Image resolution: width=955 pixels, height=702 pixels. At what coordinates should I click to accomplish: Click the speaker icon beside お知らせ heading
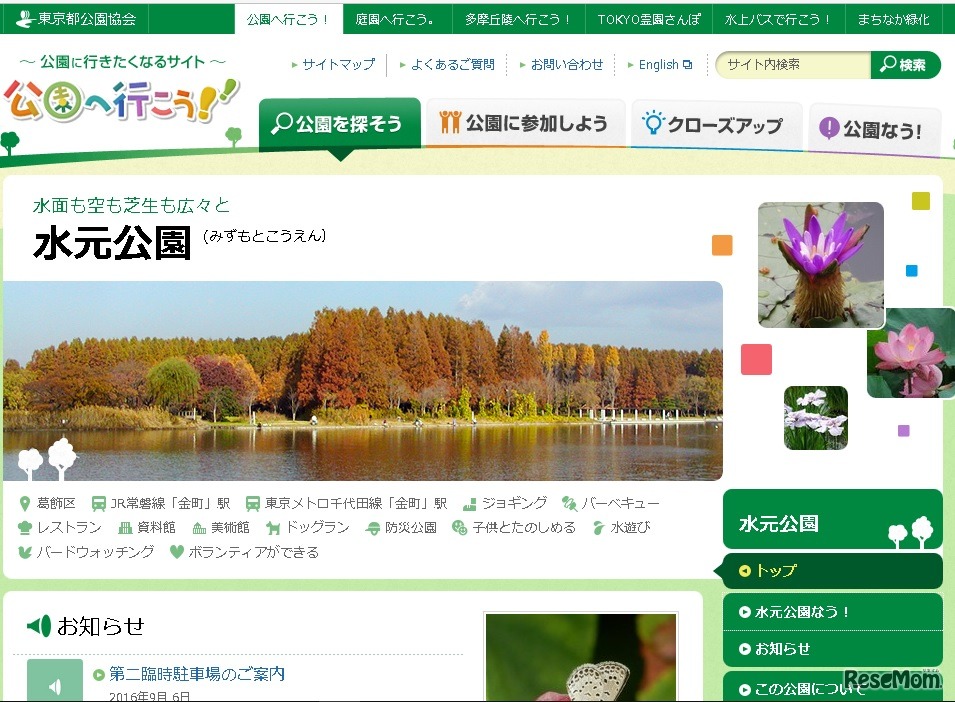(x=40, y=626)
